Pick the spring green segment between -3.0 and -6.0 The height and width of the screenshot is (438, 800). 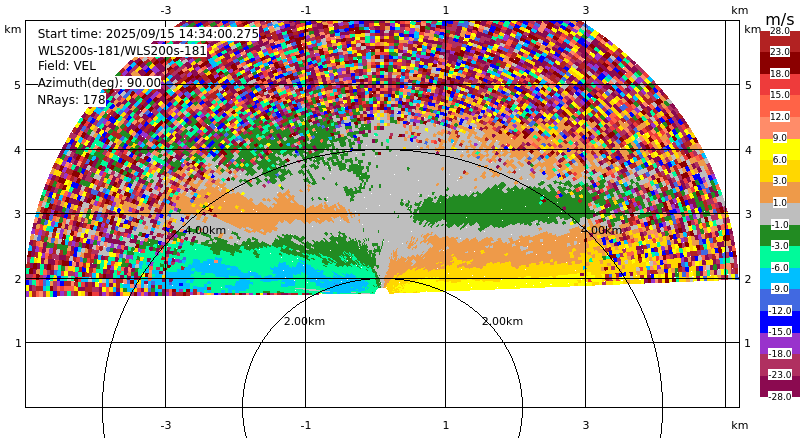780,257
